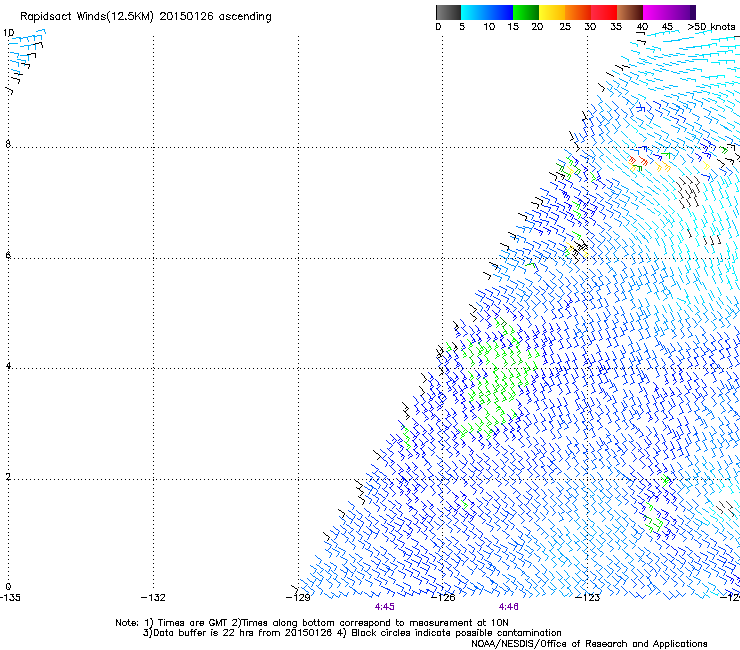
Task: Click the longitude label '-123'
Action: click(588, 598)
